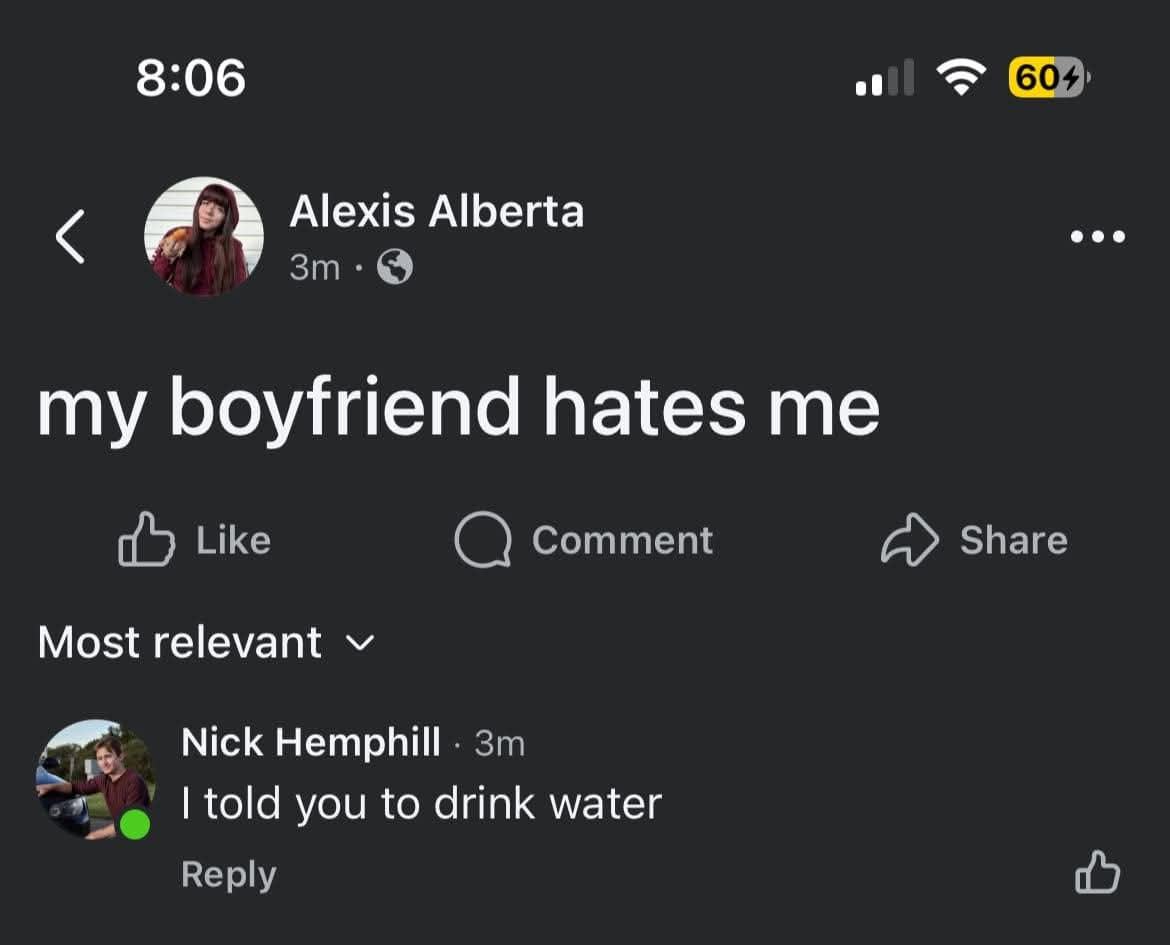
Task: Tap the share arrow icon
Action: (x=909, y=540)
